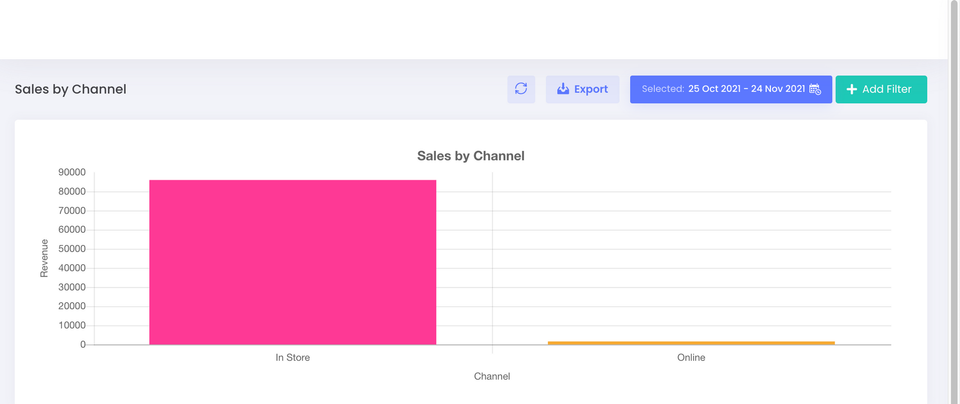The height and width of the screenshot is (404, 960).
Task: Click the Channel x-axis title
Action: coord(492,376)
